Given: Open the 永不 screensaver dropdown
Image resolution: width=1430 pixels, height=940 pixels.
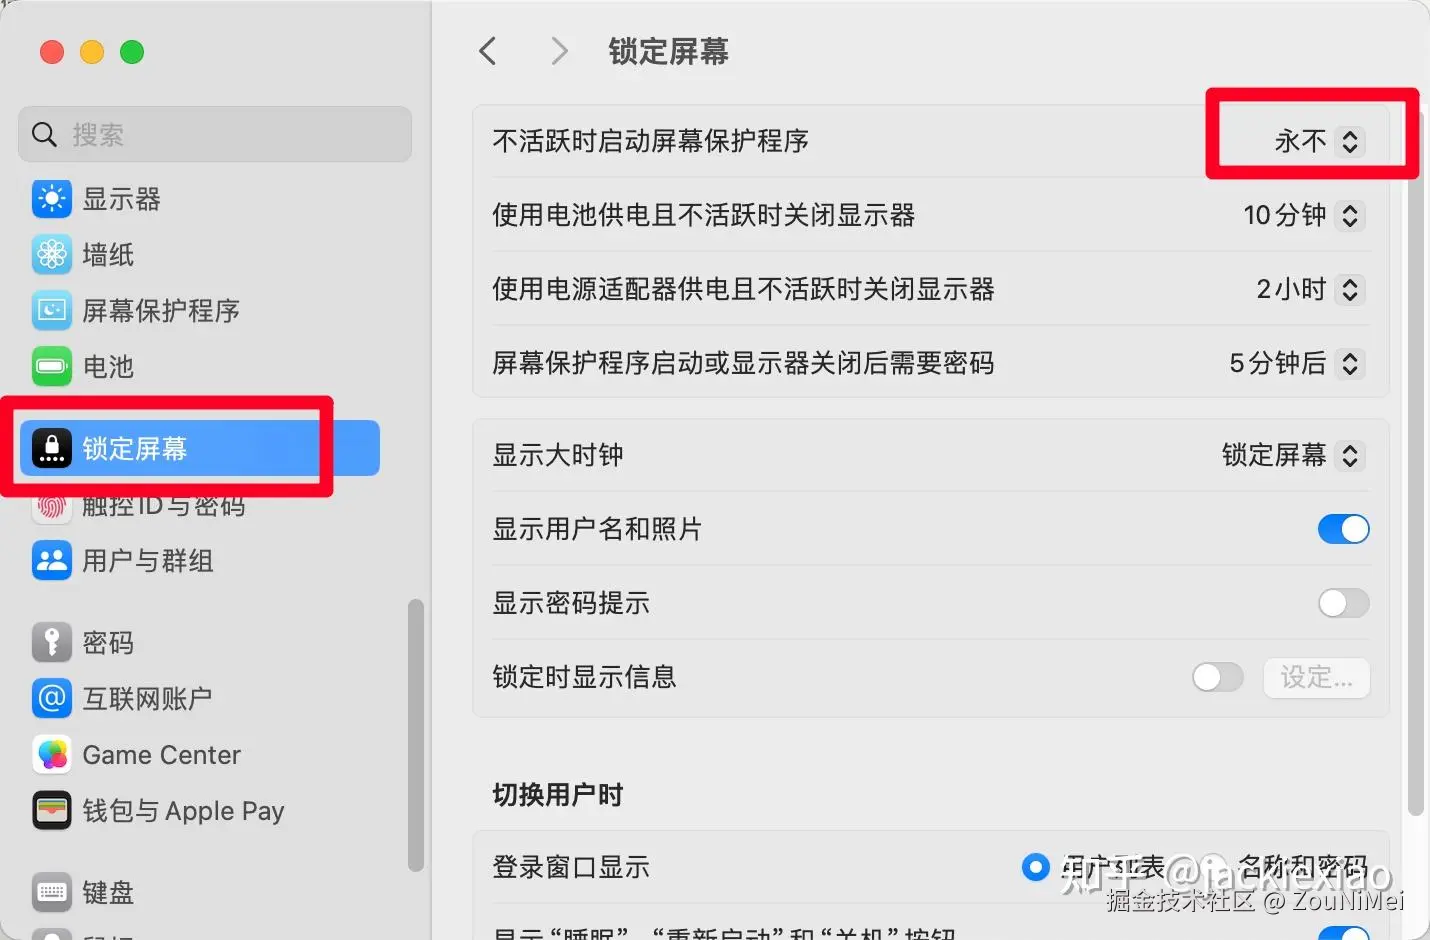Looking at the screenshot, I should [1316, 141].
